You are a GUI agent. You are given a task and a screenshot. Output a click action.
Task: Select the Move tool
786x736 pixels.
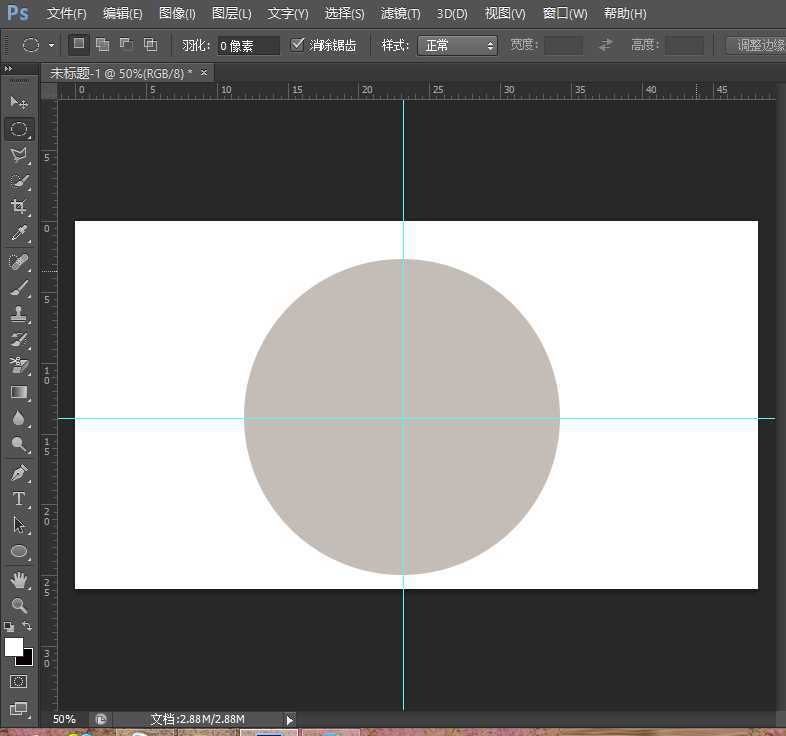19,102
